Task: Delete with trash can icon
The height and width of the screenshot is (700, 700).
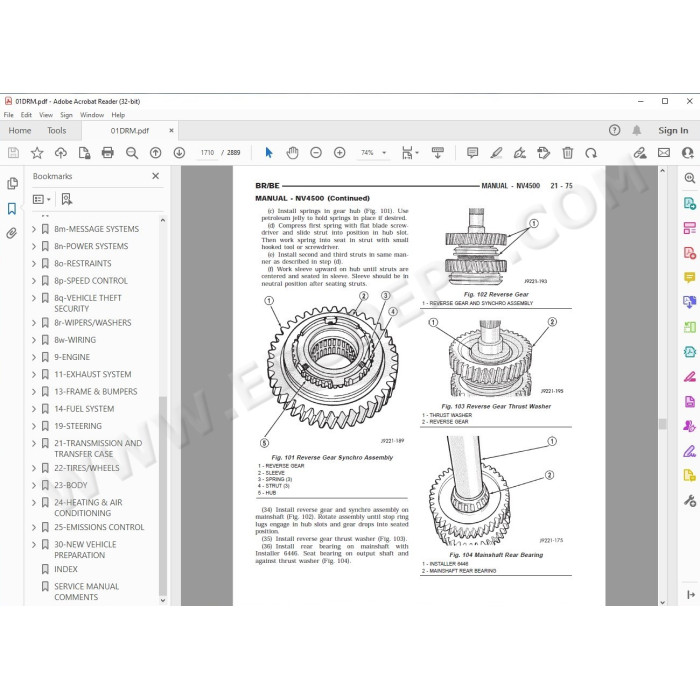Action: tap(567, 153)
